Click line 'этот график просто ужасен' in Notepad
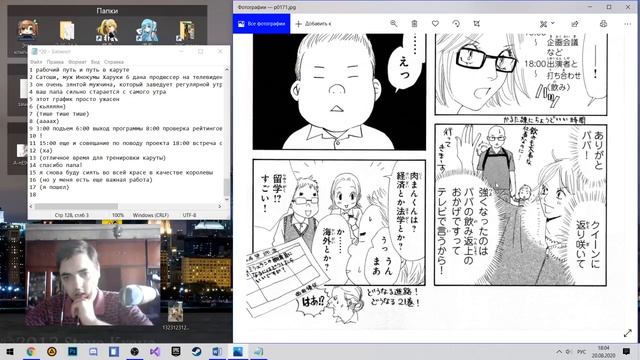The height and width of the screenshot is (360, 640). 78,99
